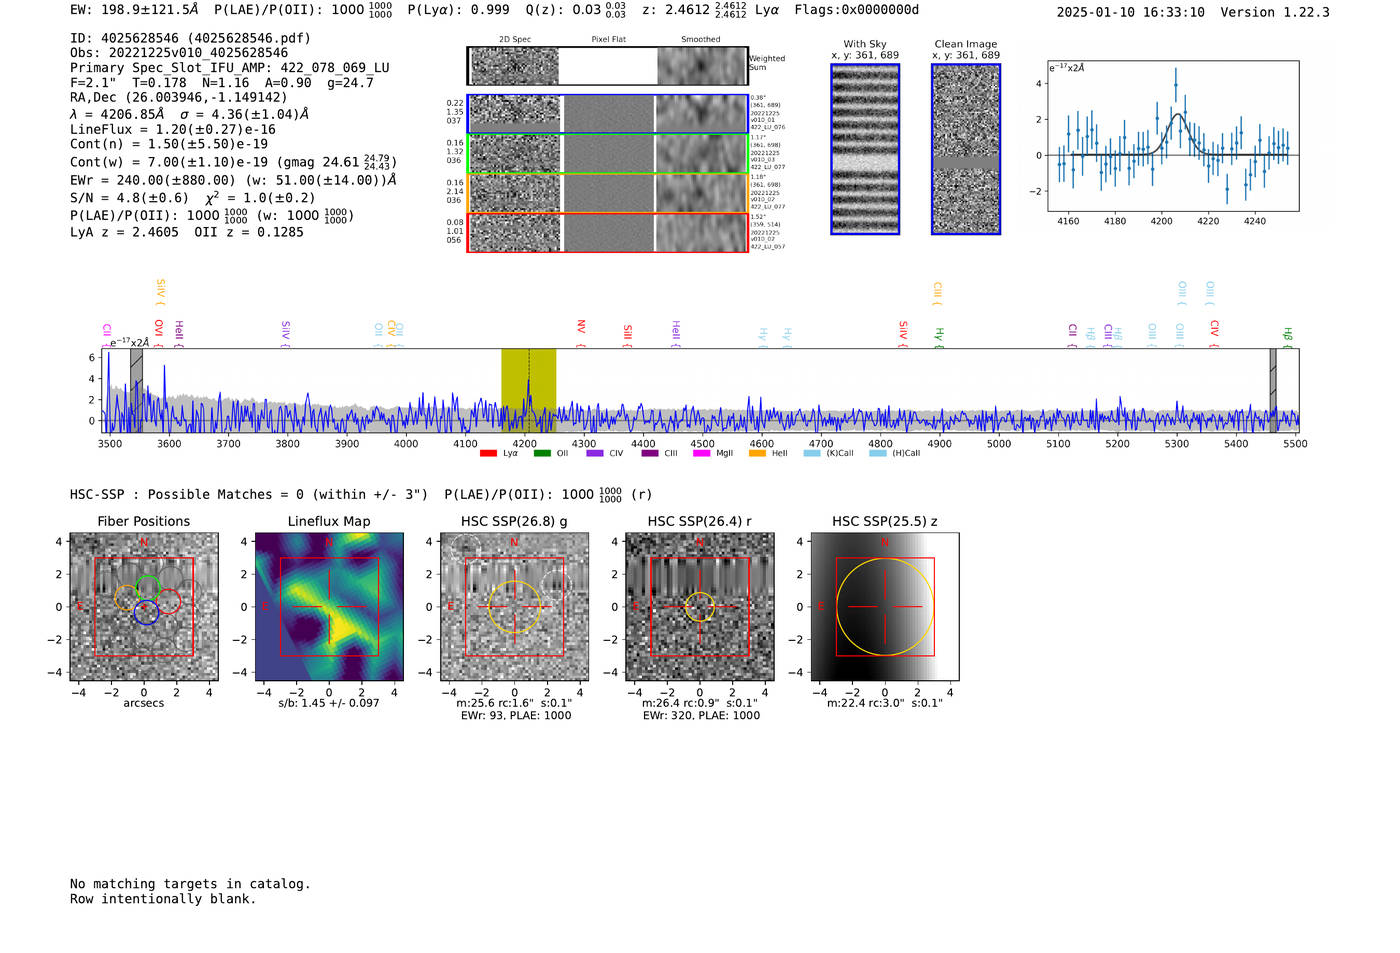Select the green-bordered 2D fiber spectrum row
The image size is (1400, 953).
click(607, 153)
